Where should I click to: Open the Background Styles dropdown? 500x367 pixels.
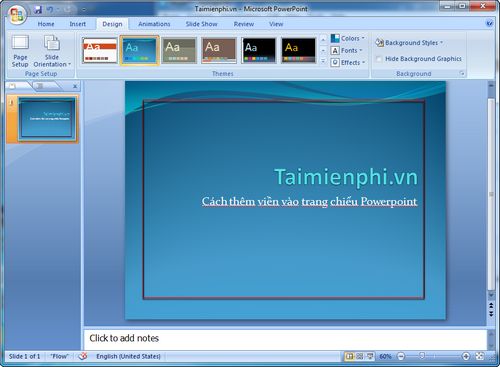(409, 43)
